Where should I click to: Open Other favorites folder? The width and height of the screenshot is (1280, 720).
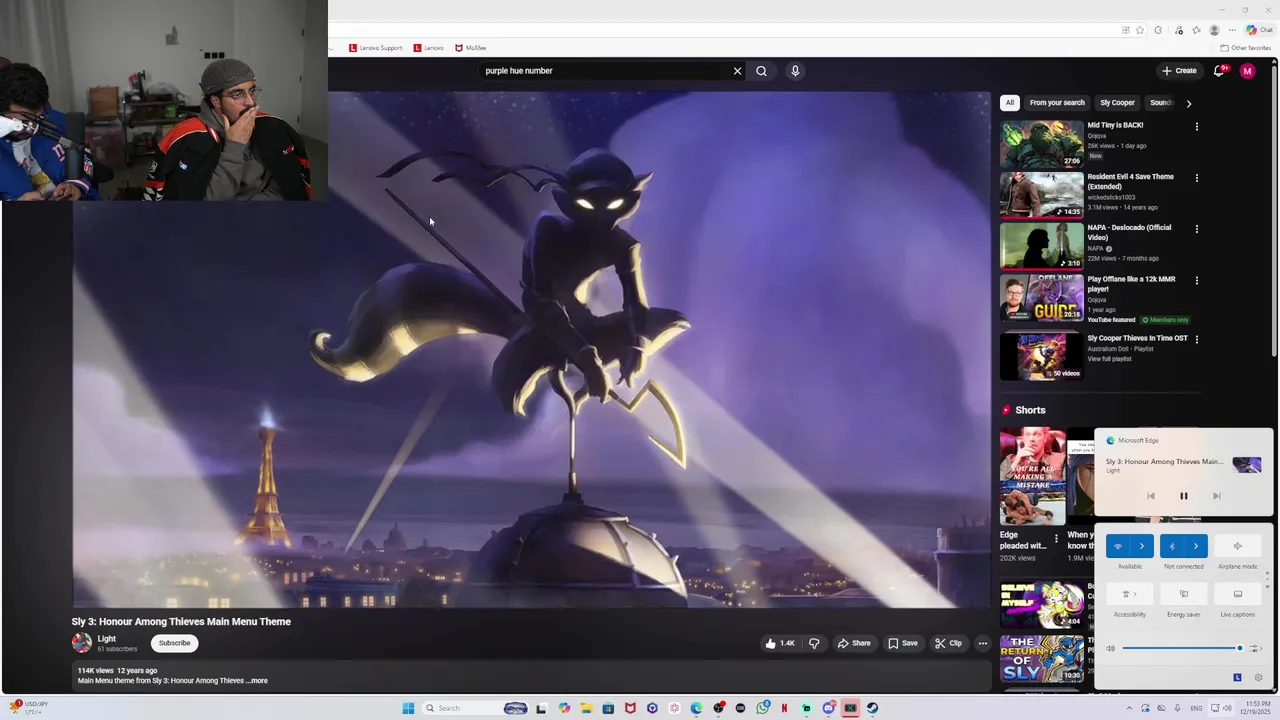point(1246,48)
